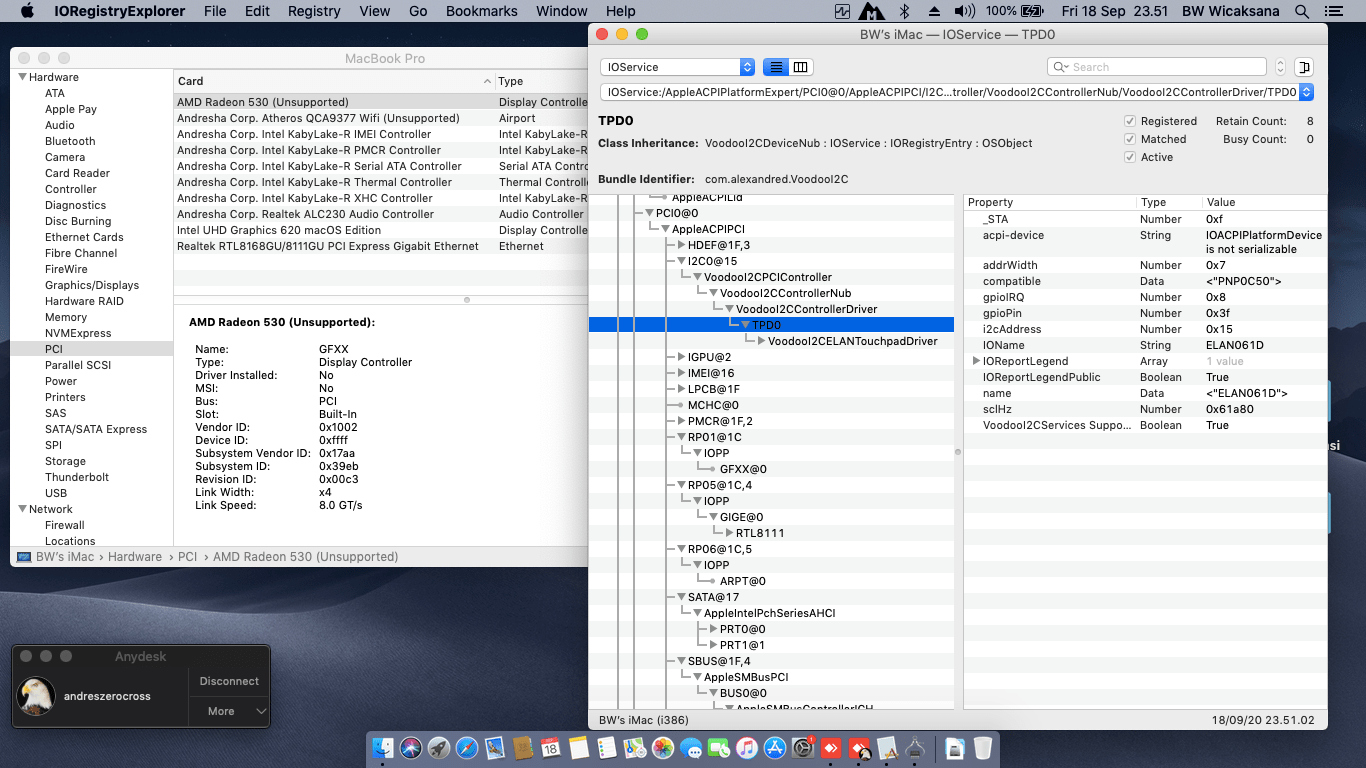This screenshot has height=768, width=1366.
Task: Open Photos from the Dock
Action: pos(663,747)
